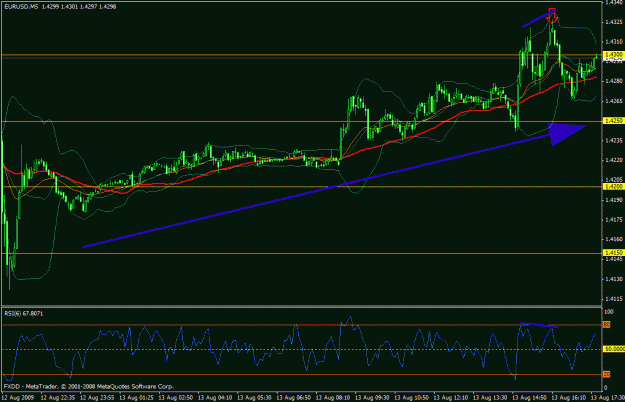
Task: Select the 1.4205 price scale value
Action: click(x=614, y=180)
